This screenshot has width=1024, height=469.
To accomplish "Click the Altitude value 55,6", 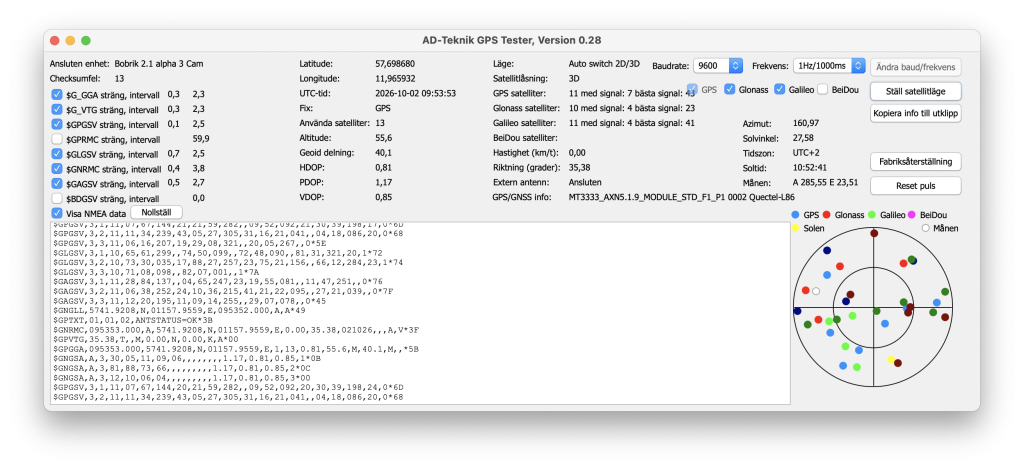I will 384,138.
